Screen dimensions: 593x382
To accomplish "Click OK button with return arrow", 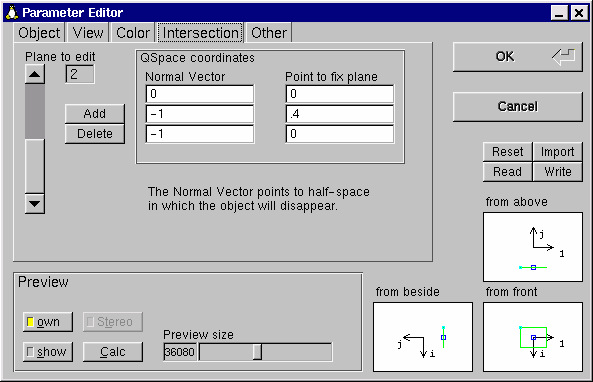I will pos(517,57).
